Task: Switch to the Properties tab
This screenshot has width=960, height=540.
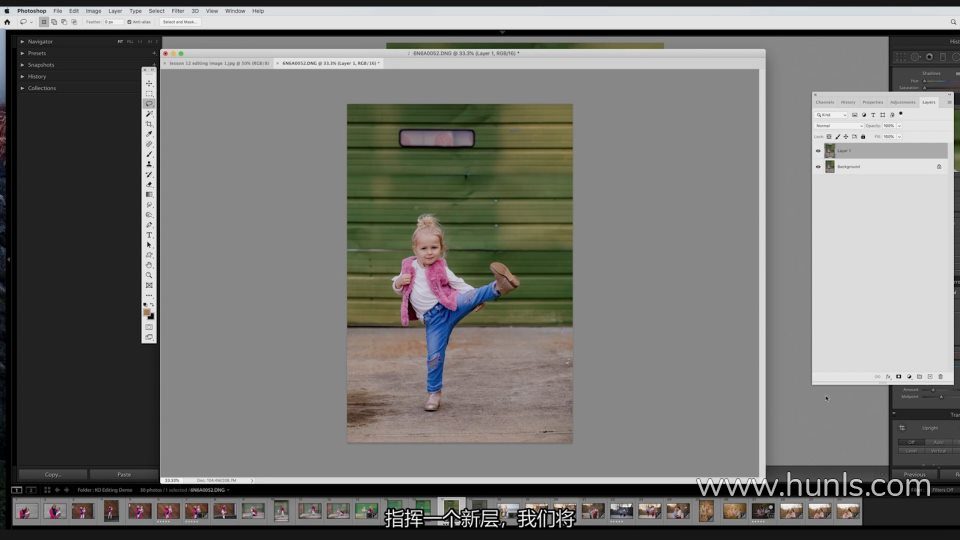Action: tap(872, 102)
